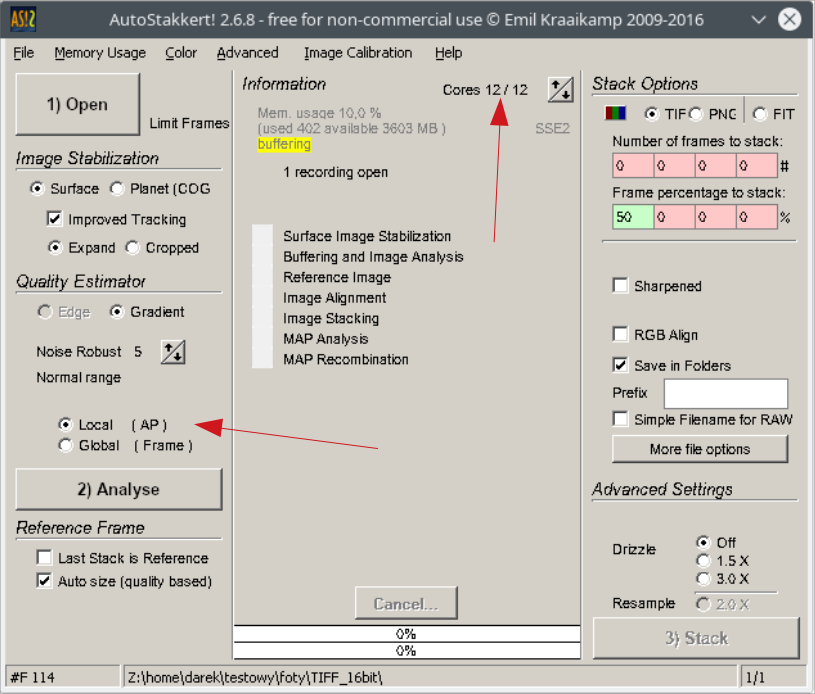This screenshot has width=815, height=694.
Task: Toggle Save in Folders checkbox
Action: pos(672,365)
